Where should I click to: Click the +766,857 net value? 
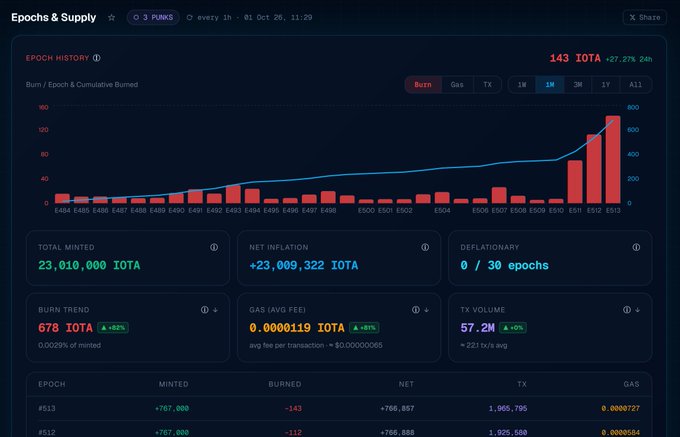(x=397, y=408)
